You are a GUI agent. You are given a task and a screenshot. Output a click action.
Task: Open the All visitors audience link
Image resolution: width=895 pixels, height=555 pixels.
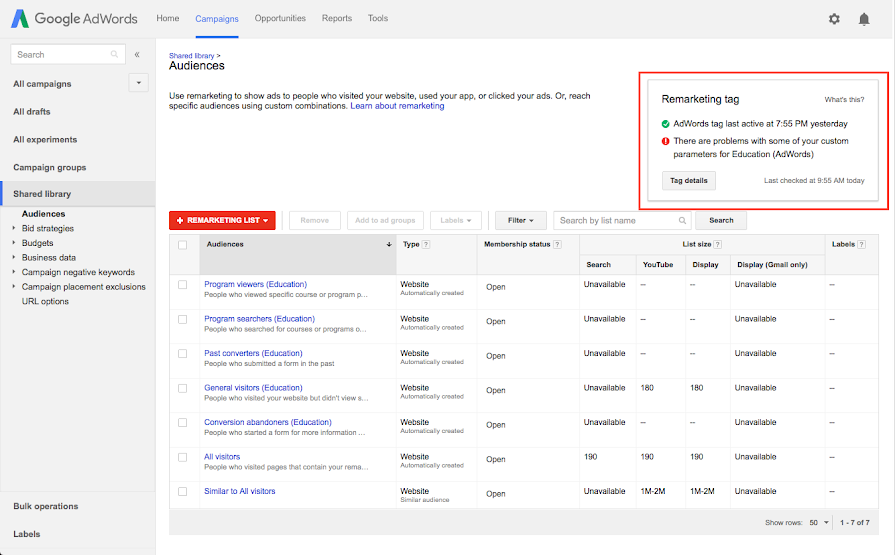[222, 457]
